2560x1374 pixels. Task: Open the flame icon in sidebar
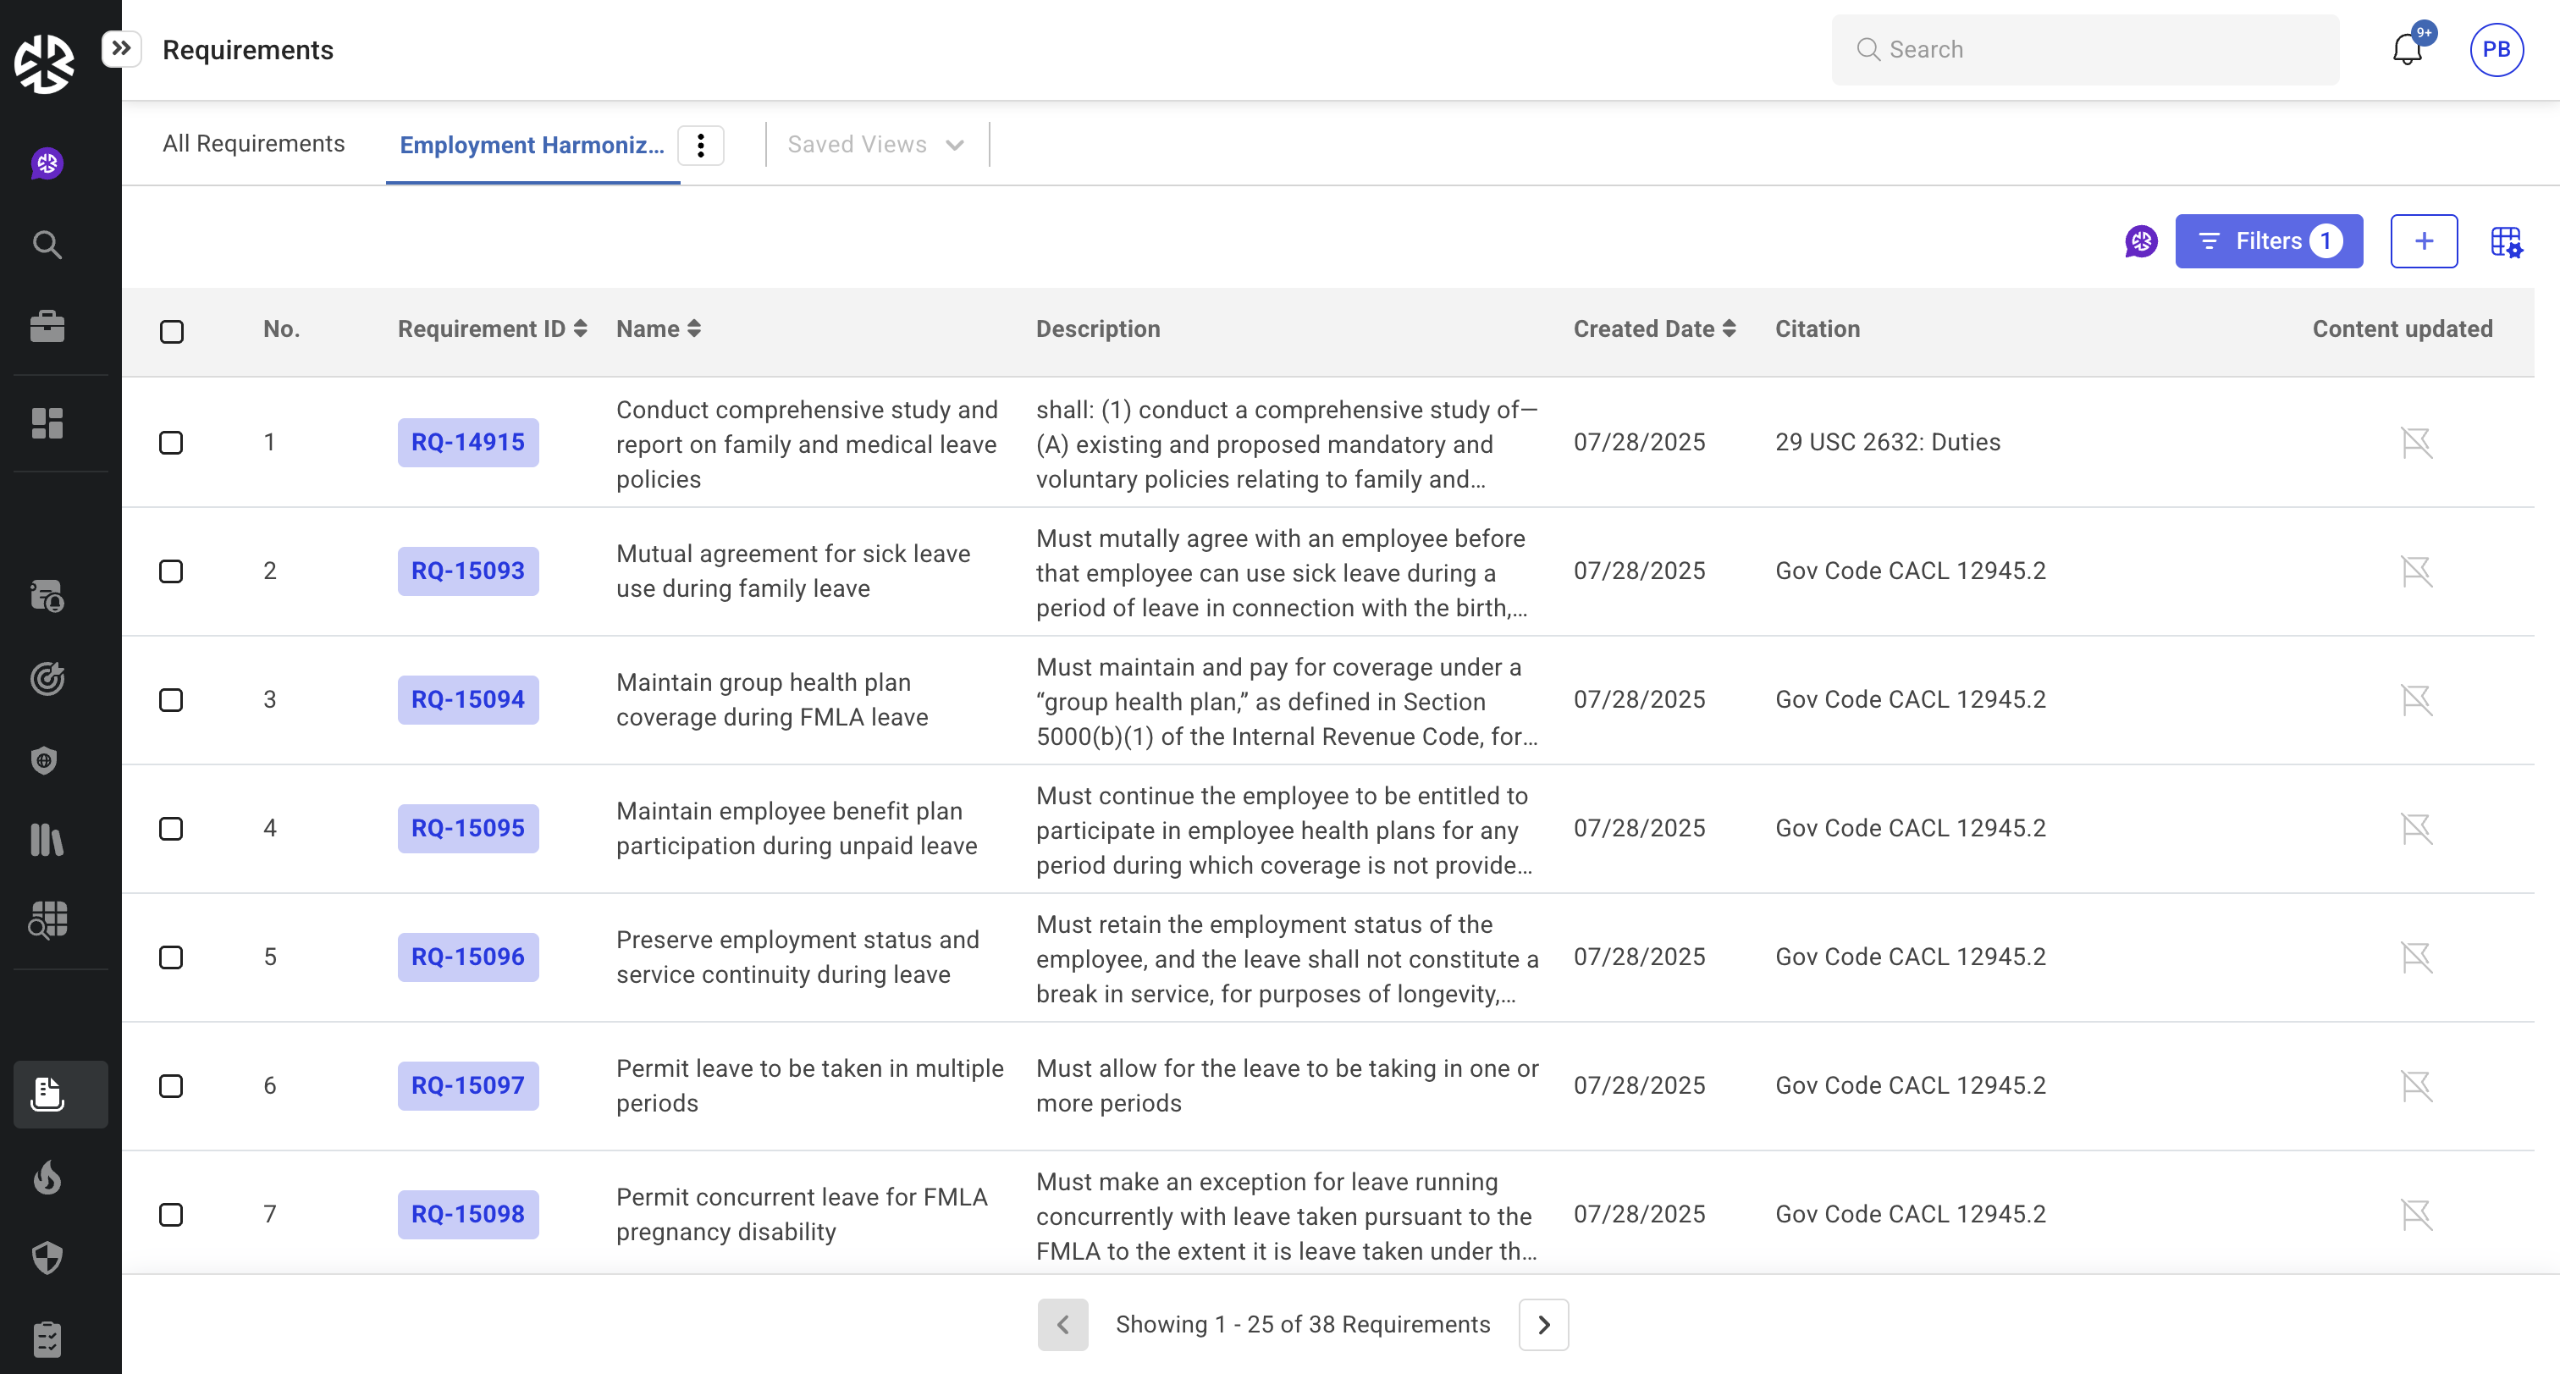[x=47, y=1178]
